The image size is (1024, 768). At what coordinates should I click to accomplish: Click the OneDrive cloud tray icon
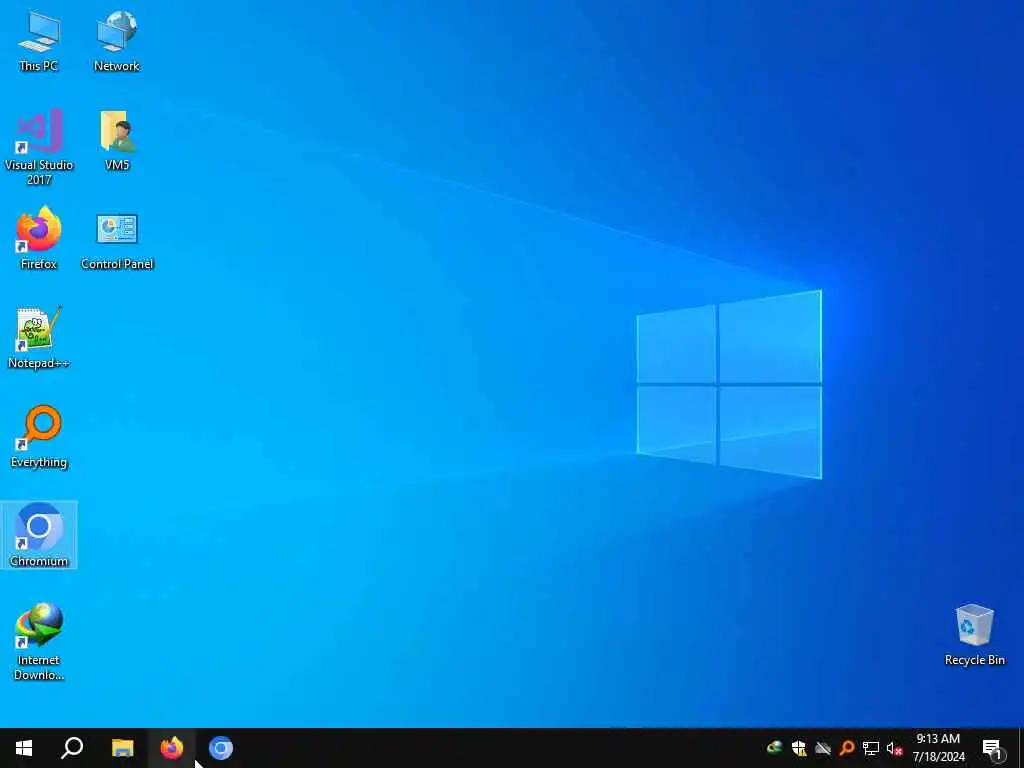point(823,748)
